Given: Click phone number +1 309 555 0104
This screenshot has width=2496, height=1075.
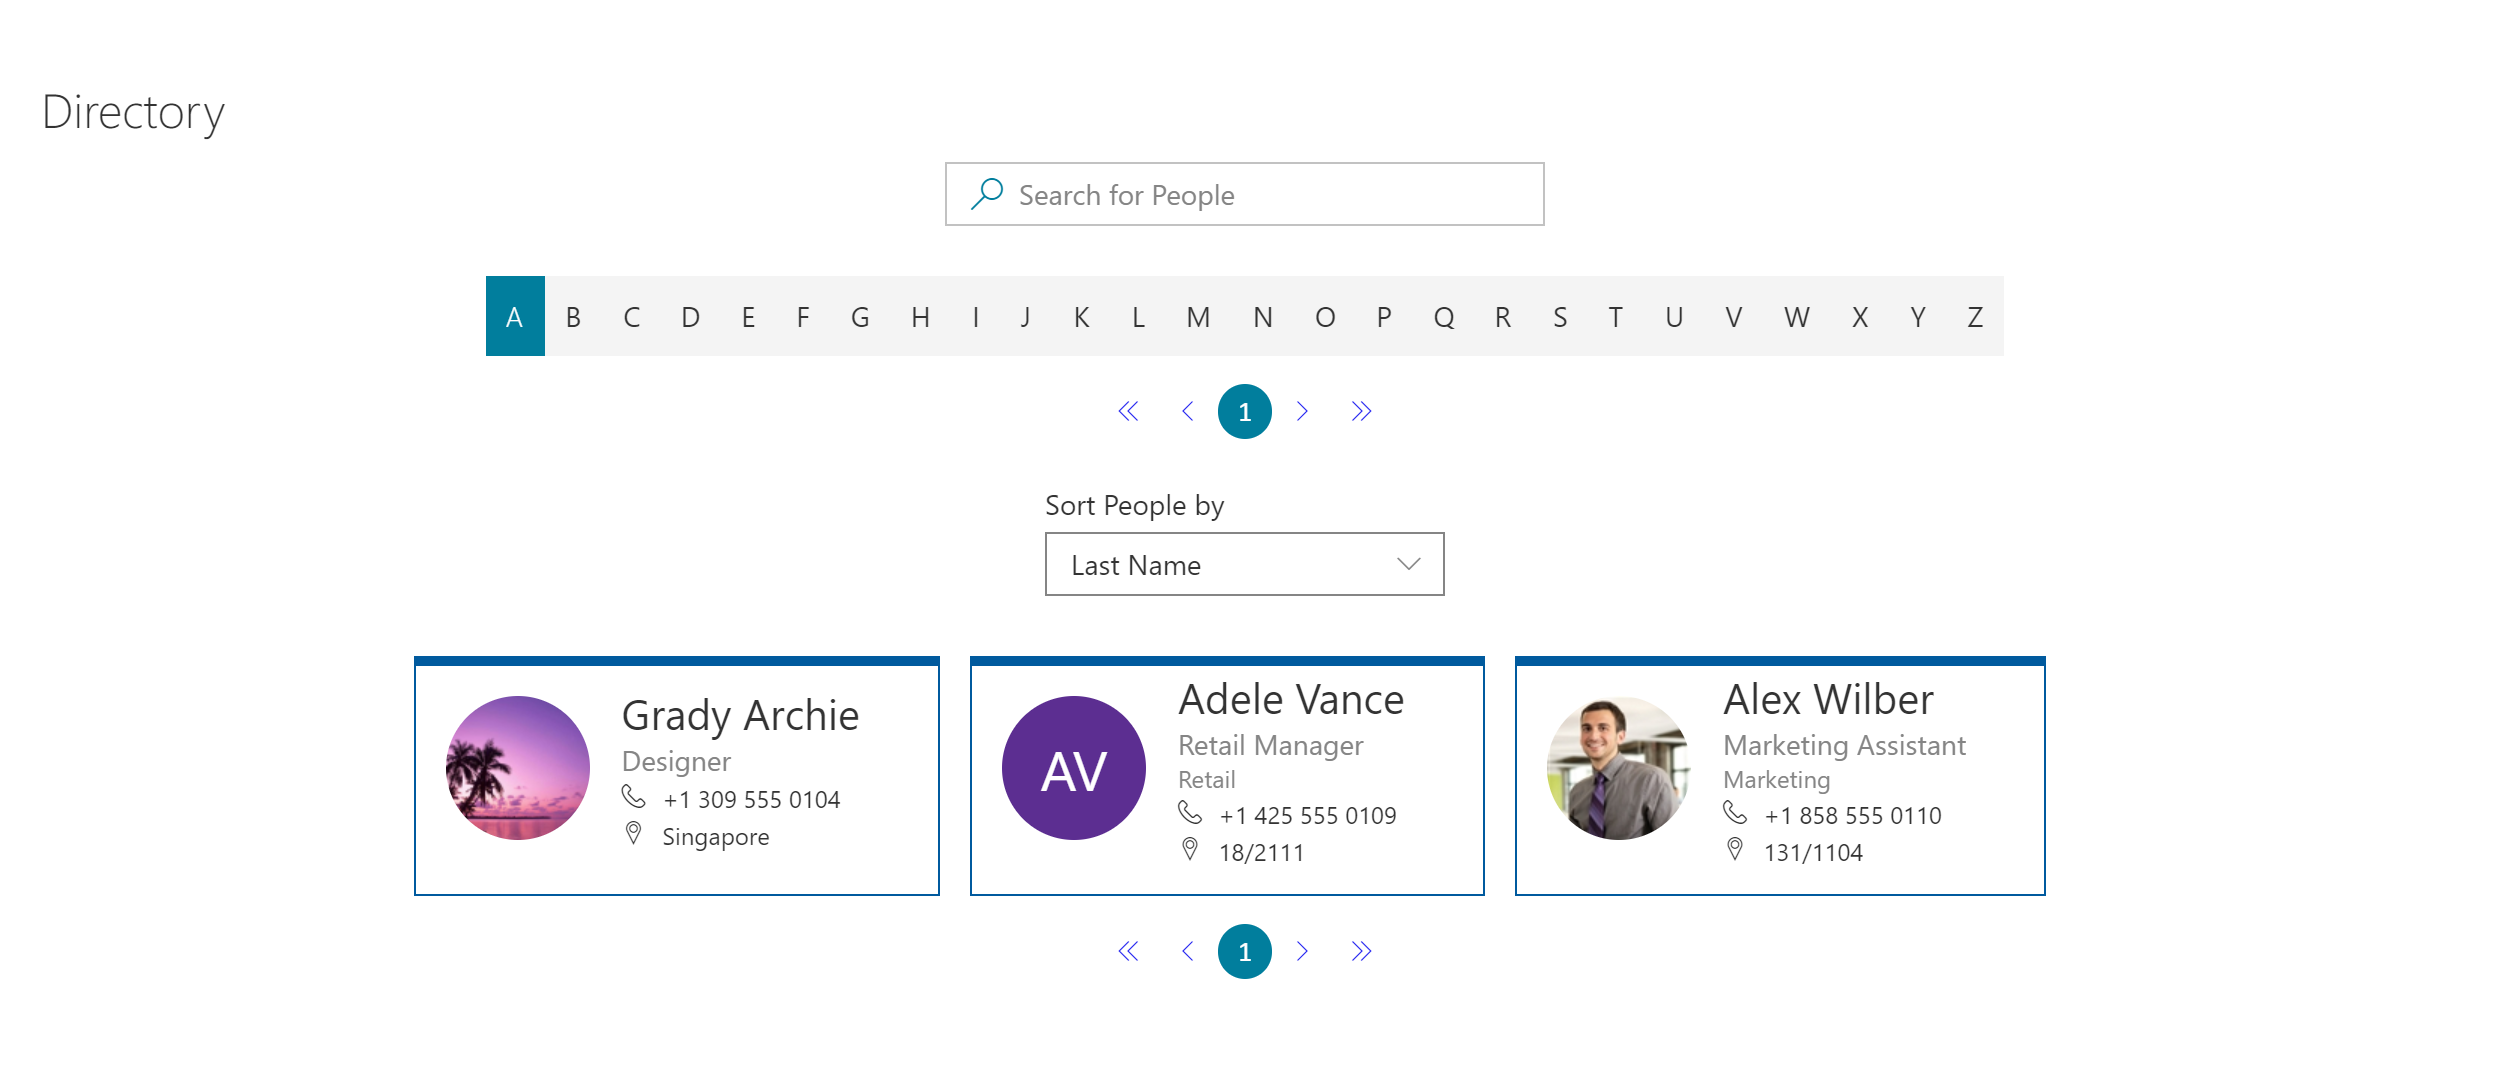Looking at the screenshot, I should tap(752, 800).
